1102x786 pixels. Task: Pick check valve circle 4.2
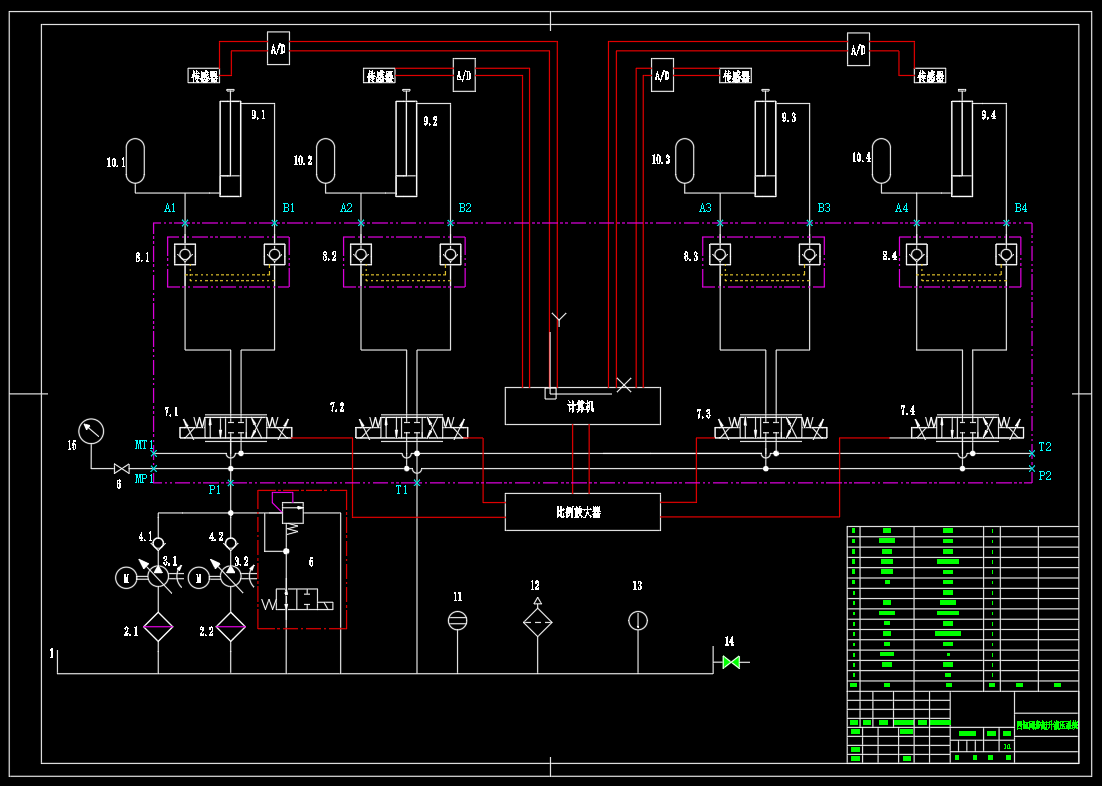coord(231,543)
